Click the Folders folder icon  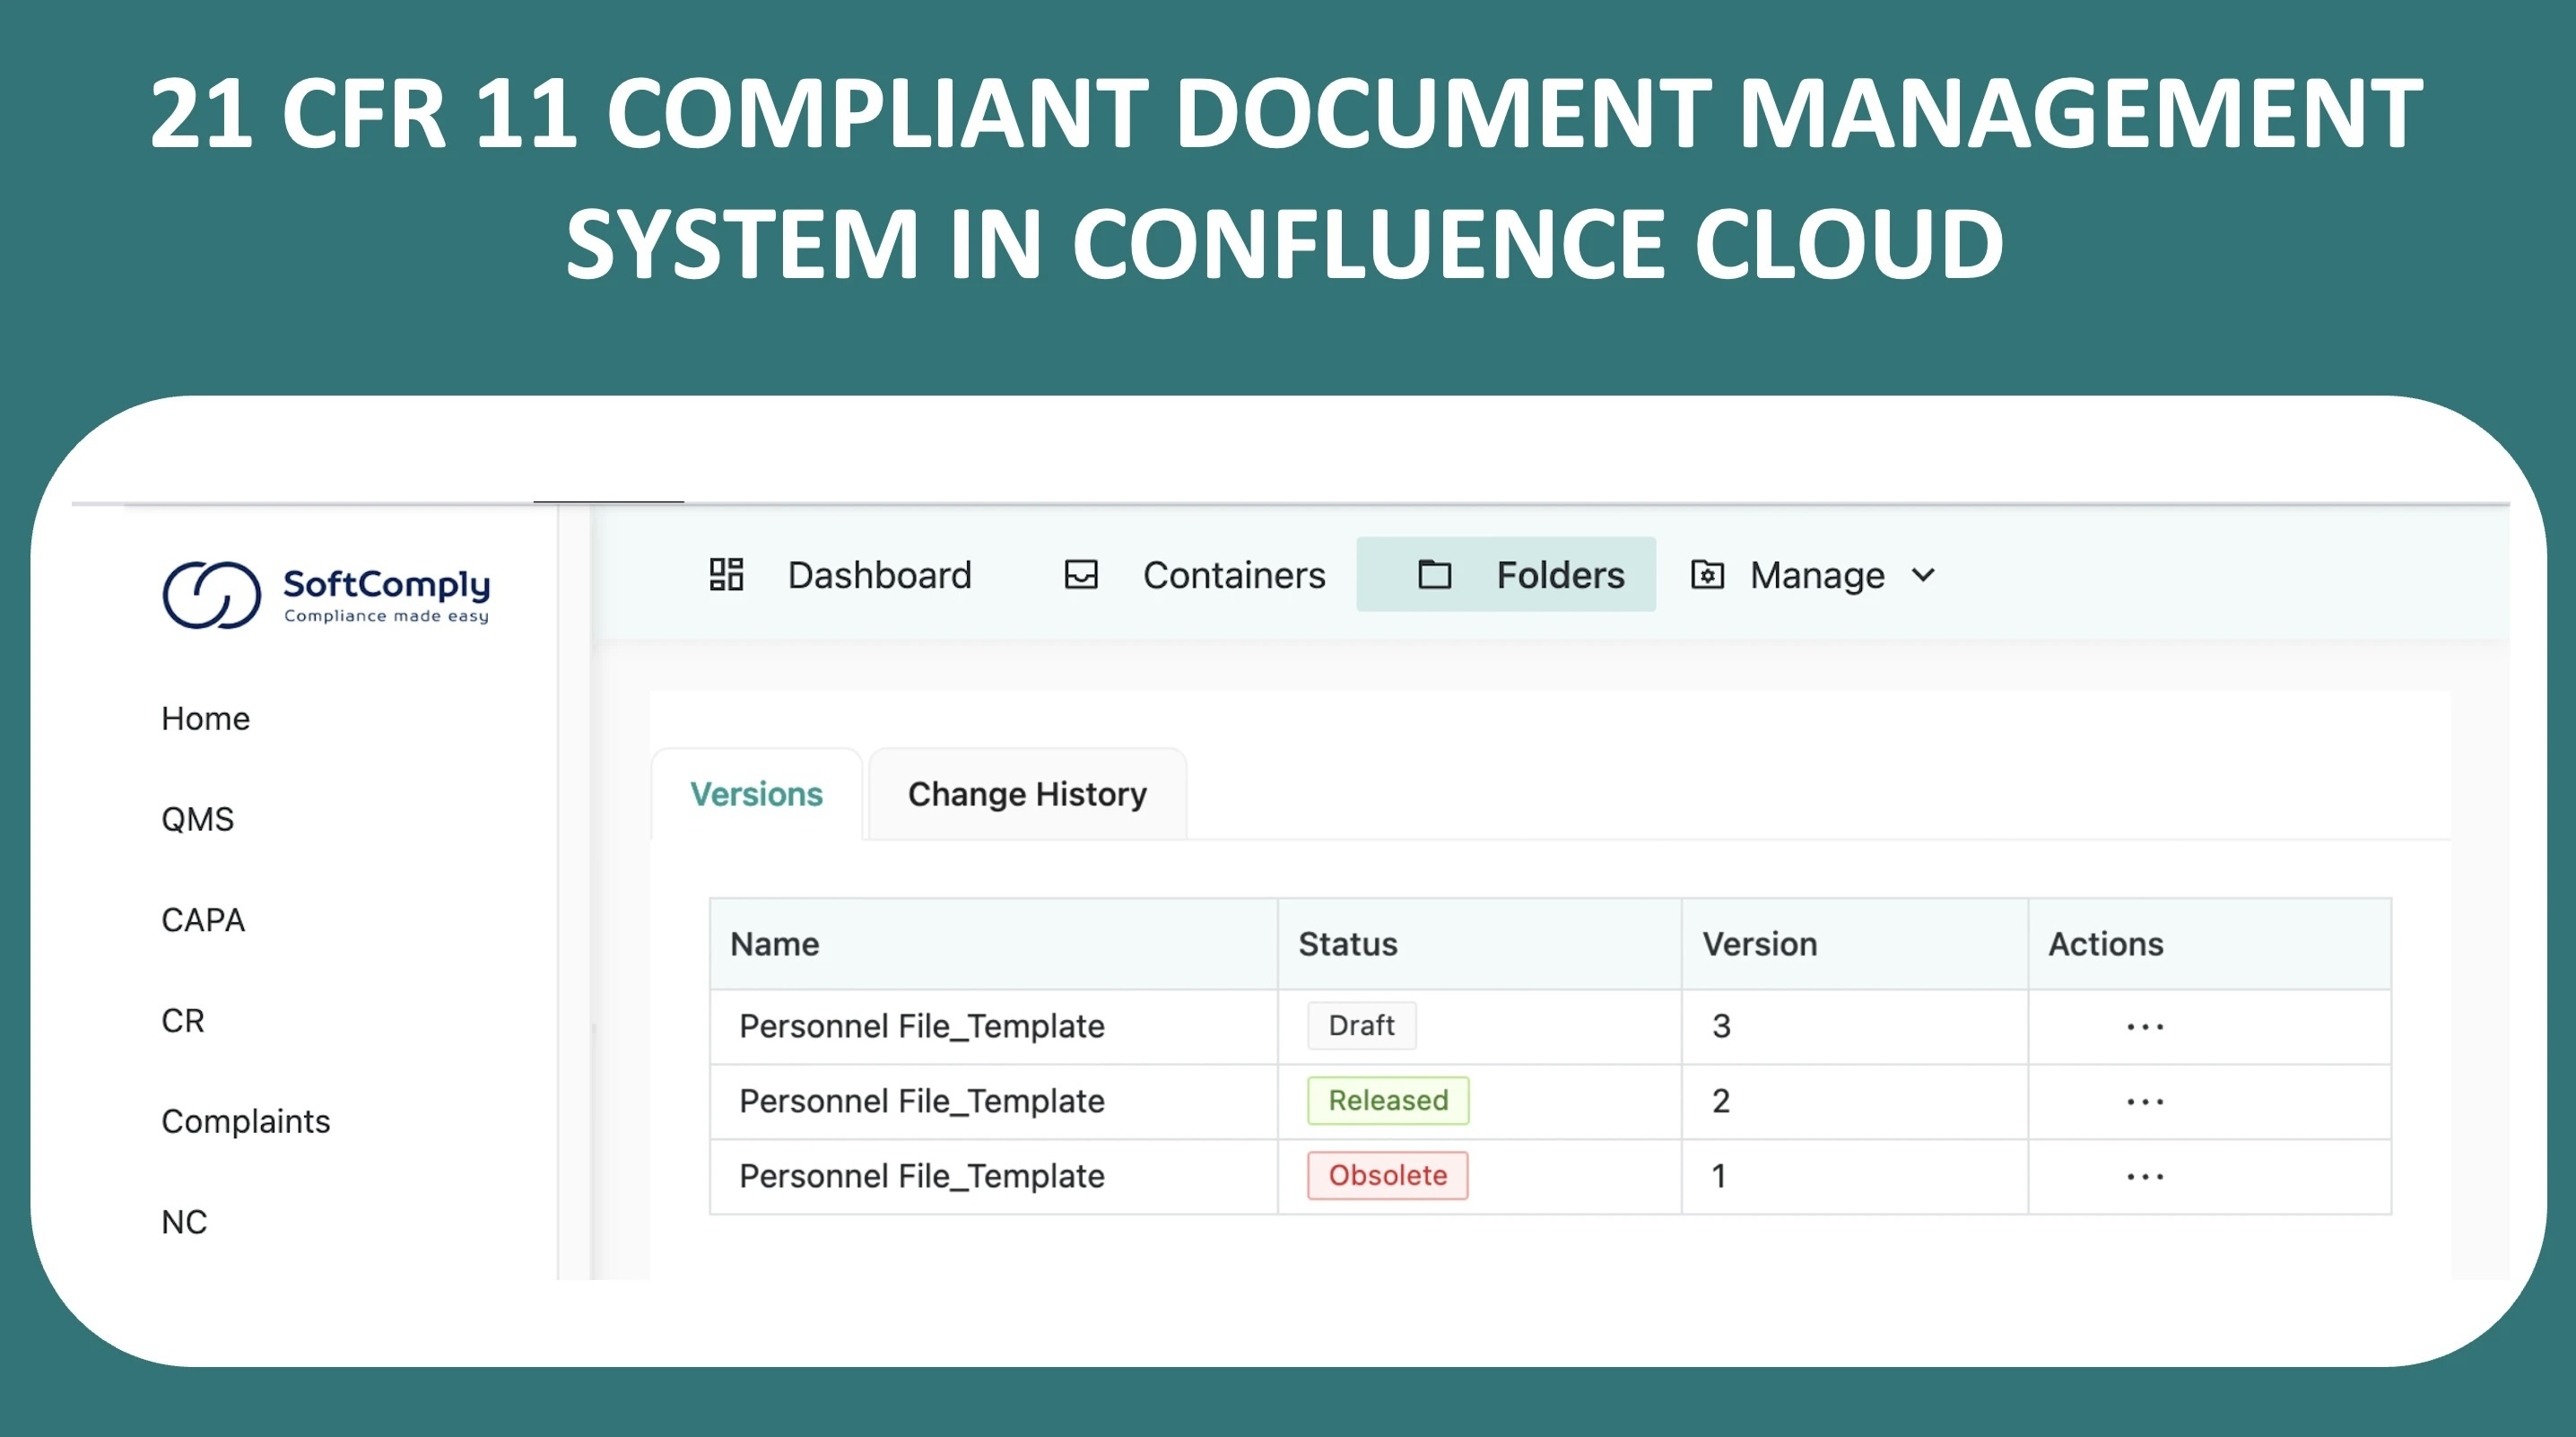(1434, 575)
